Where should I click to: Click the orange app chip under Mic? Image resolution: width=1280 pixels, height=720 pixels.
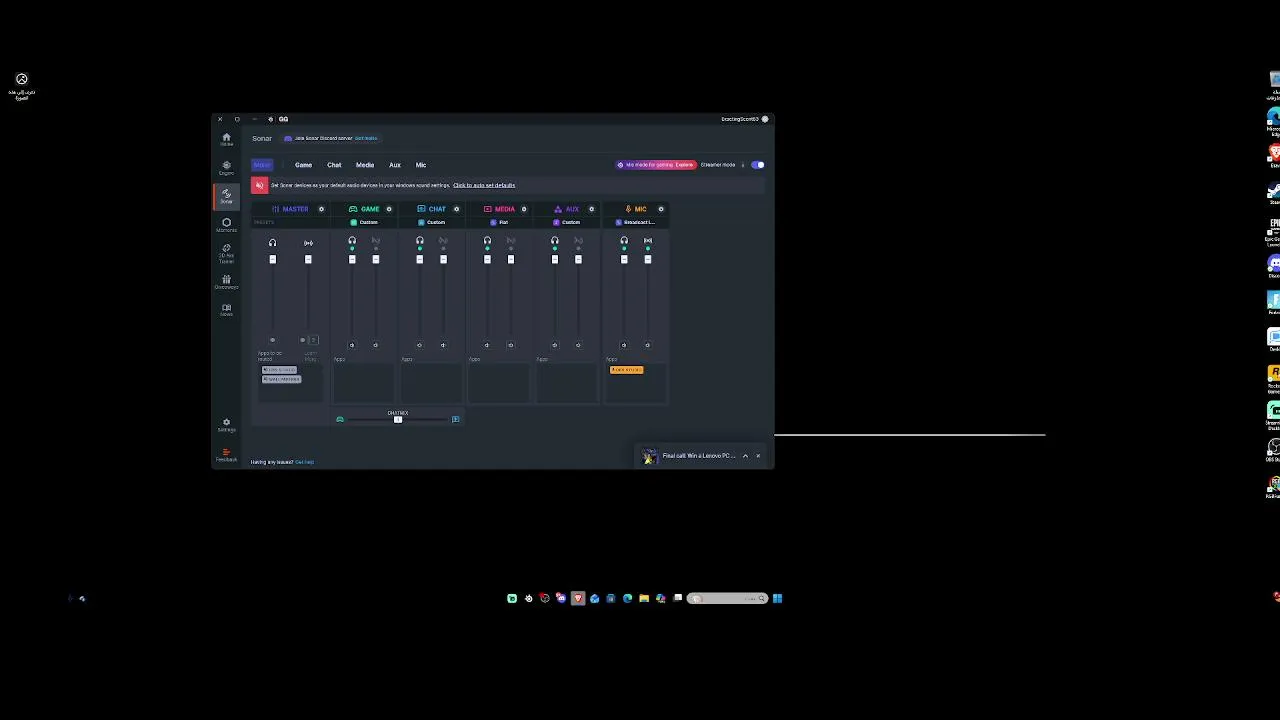[627, 370]
